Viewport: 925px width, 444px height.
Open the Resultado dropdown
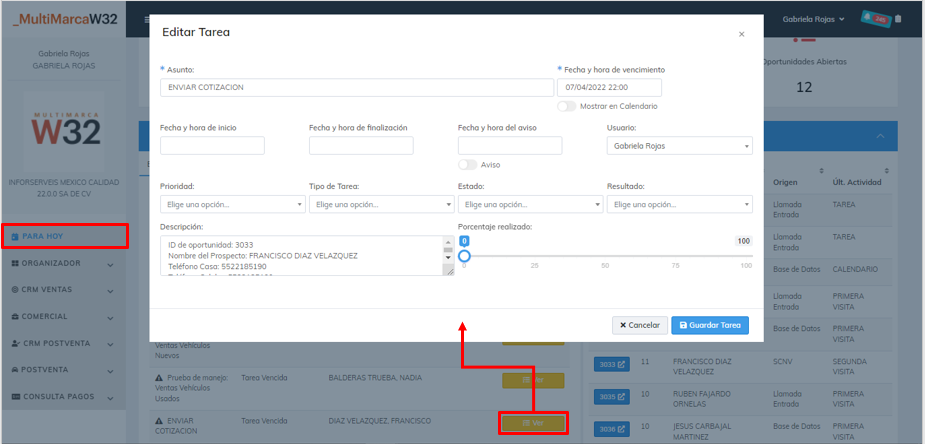pyautogui.click(x=680, y=205)
